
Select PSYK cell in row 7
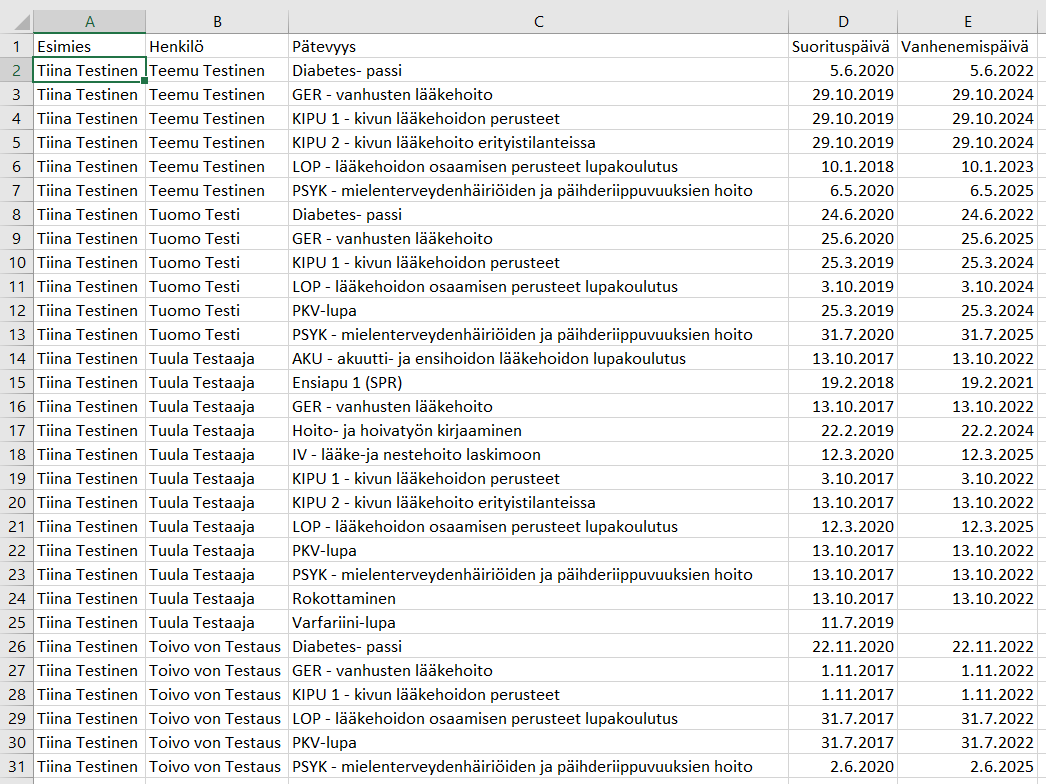point(538,190)
